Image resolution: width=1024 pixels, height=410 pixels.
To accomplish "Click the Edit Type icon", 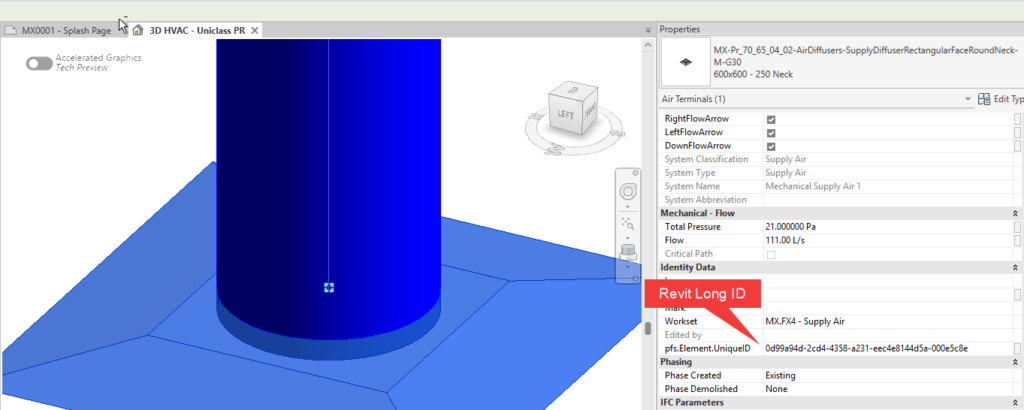I will coord(984,99).
